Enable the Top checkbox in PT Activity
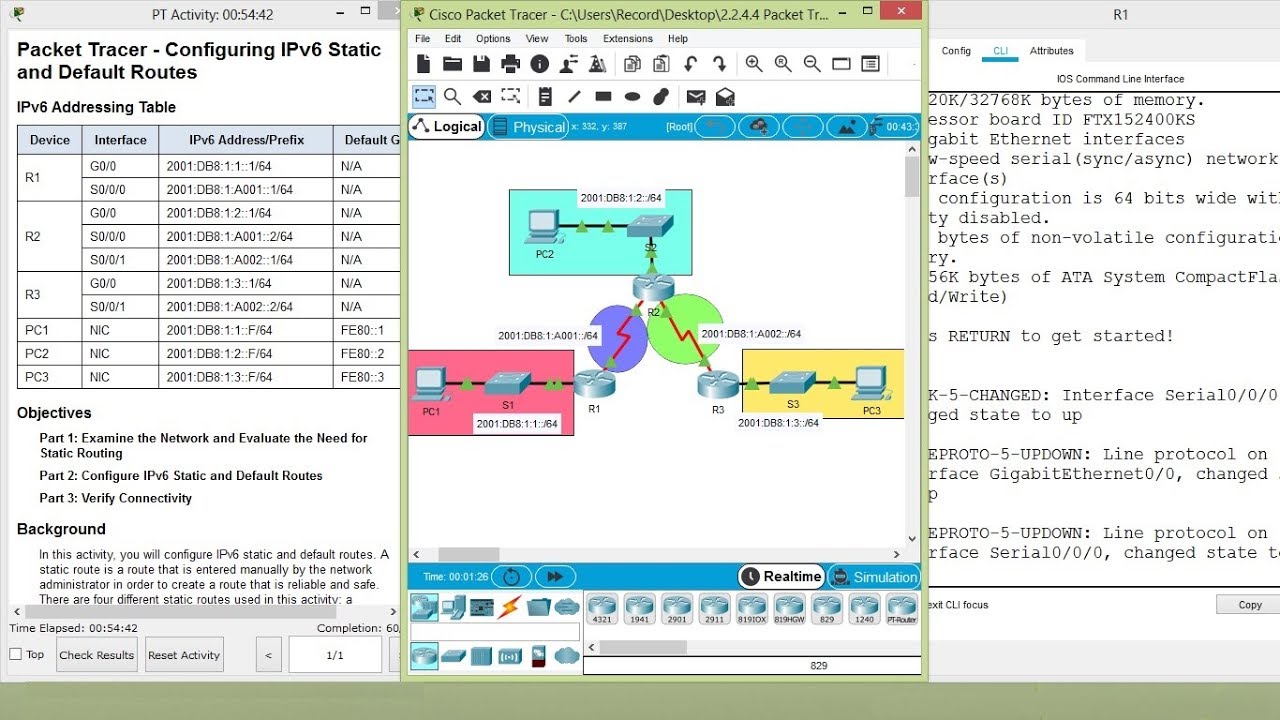This screenshot has height=720, width=1280. point(15,654)
